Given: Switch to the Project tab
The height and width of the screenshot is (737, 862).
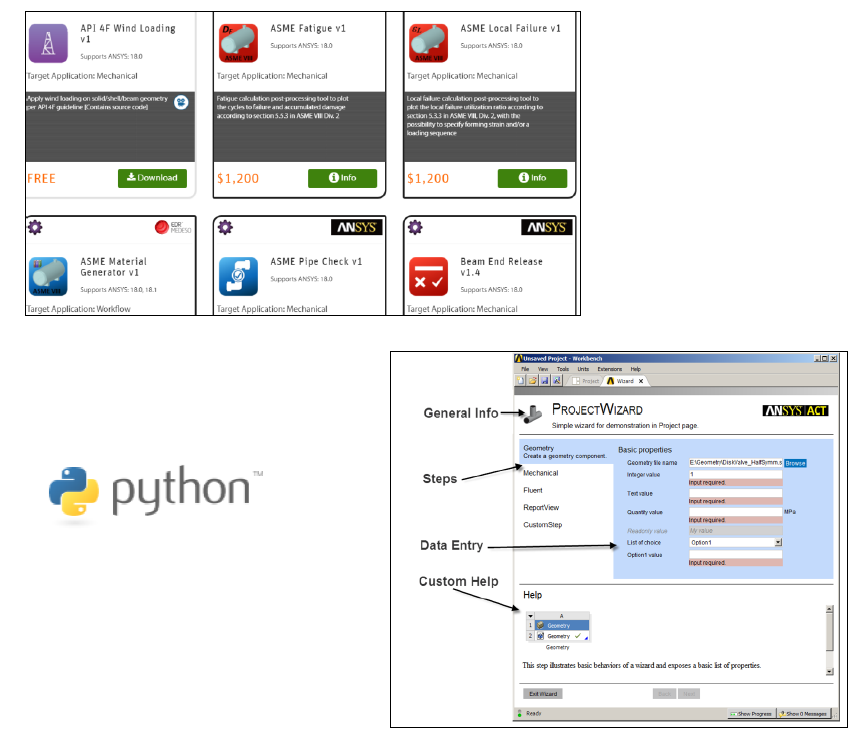Looking at the screenshot, I should pyautogui.click(x=586, y=381).
